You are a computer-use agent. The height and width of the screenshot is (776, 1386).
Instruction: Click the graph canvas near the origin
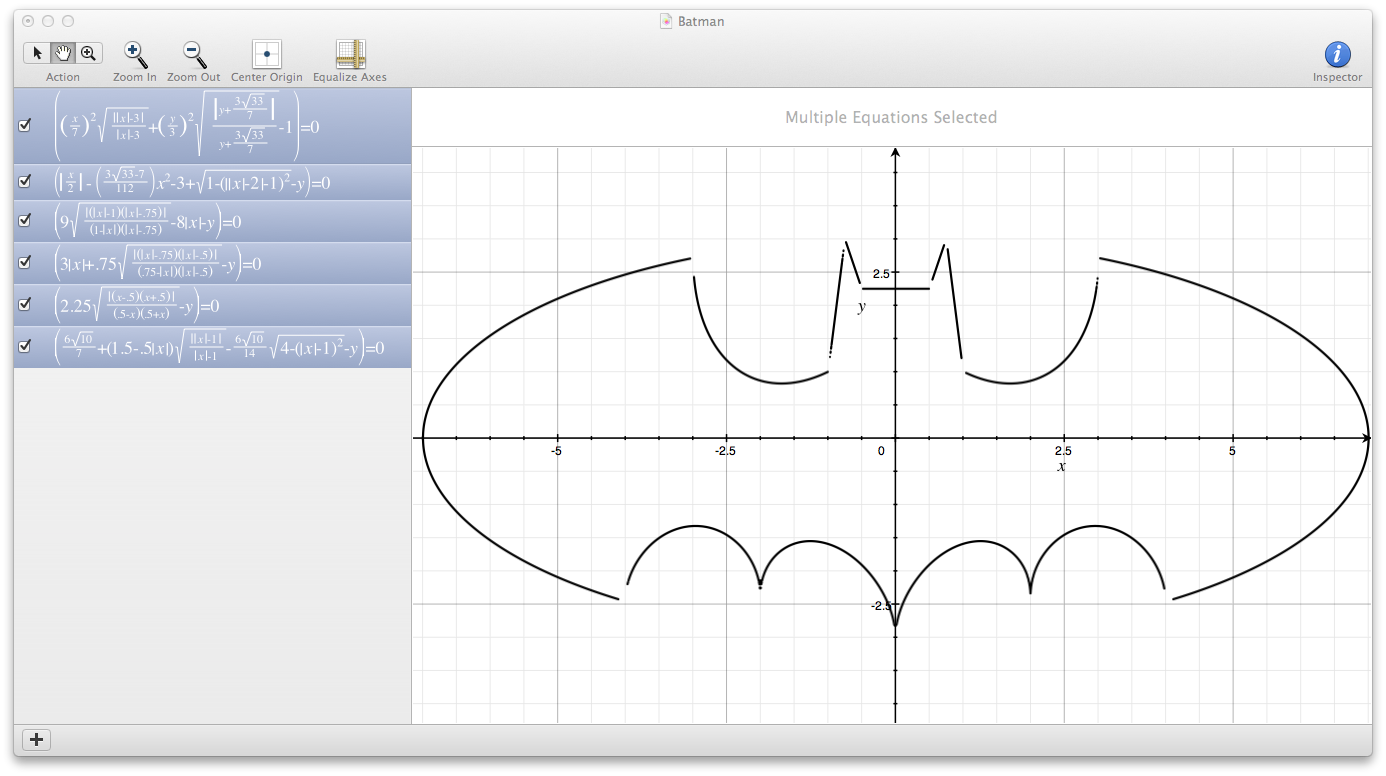click(896, 437)
